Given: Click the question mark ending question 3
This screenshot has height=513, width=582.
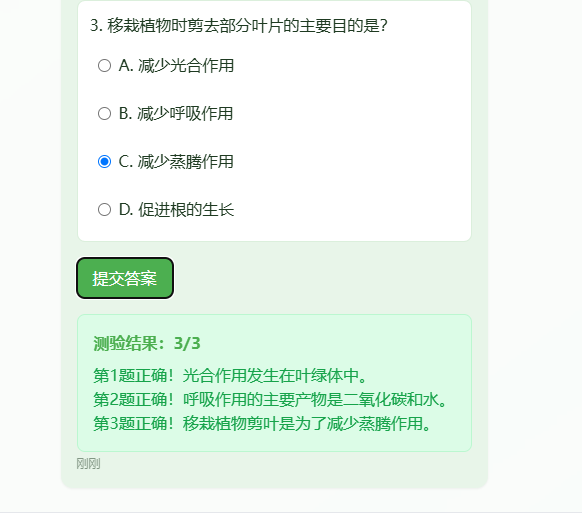Looking at the screenshot, I should 384,26.
